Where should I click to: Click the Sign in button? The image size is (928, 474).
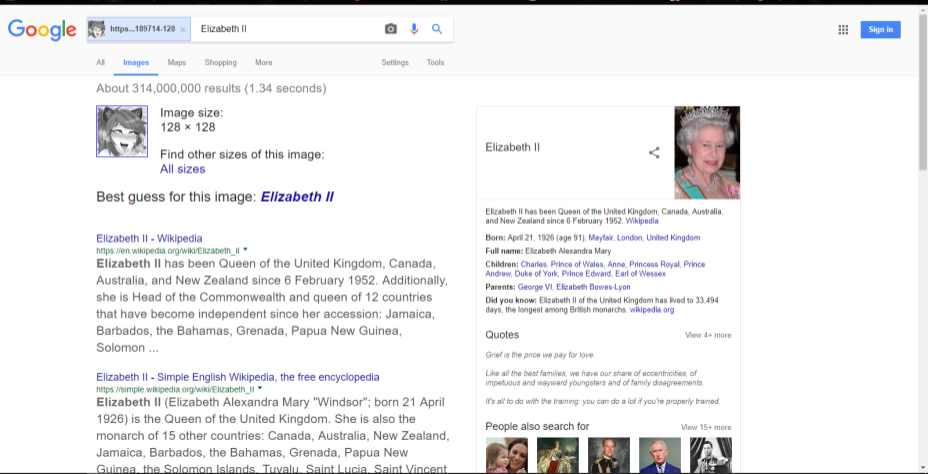coord(880,30)
